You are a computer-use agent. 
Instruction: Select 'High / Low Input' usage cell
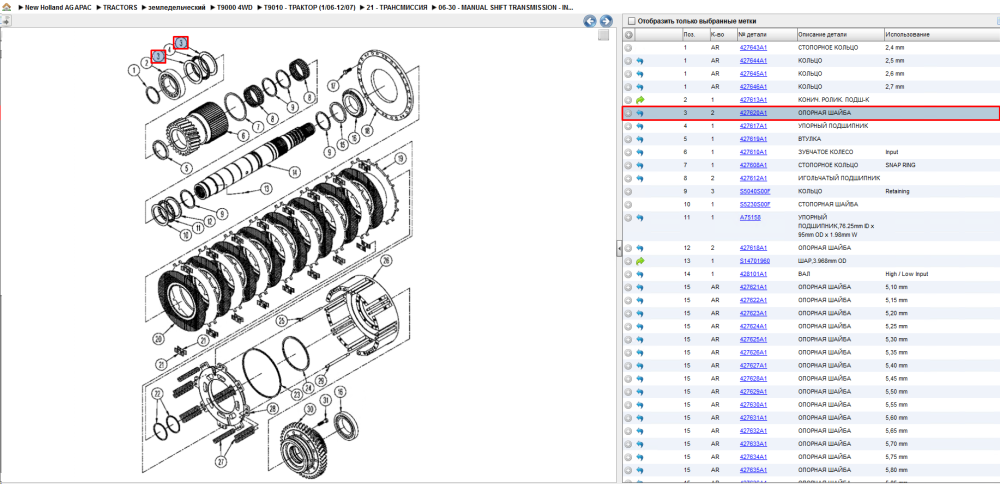click(906, 274)
